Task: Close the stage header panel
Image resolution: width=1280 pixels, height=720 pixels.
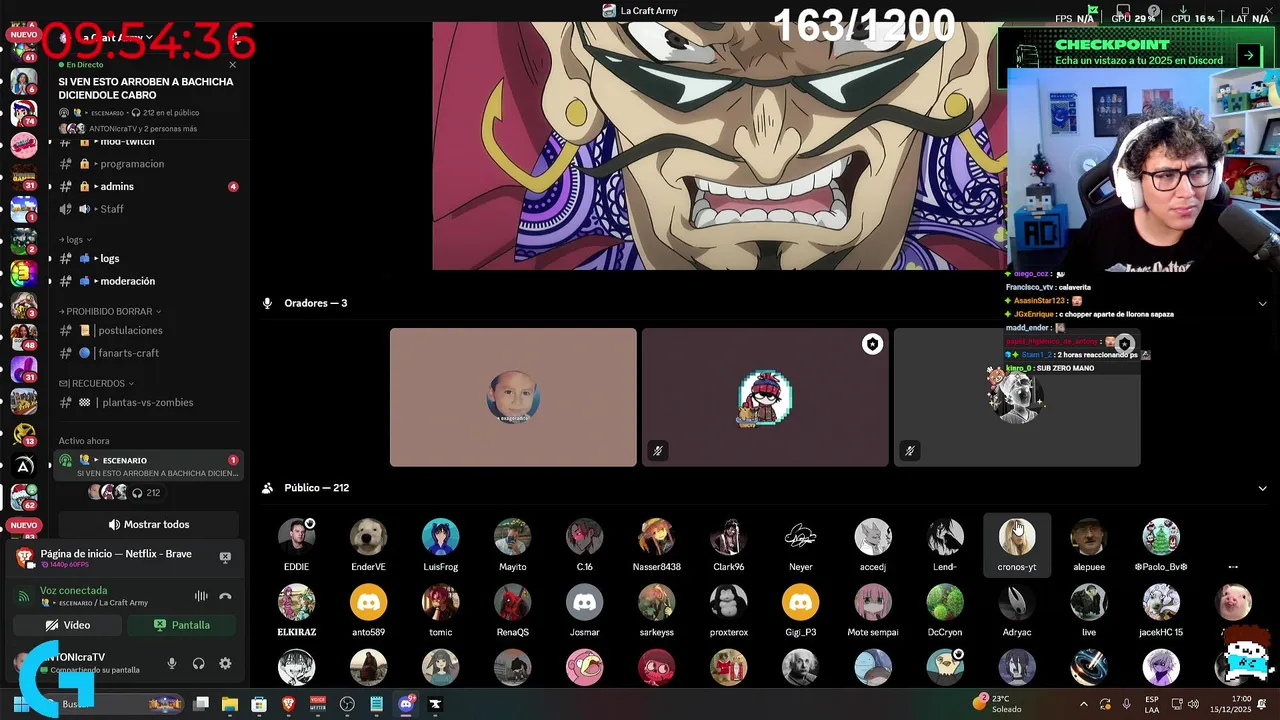Action: (x=233, y=65)
